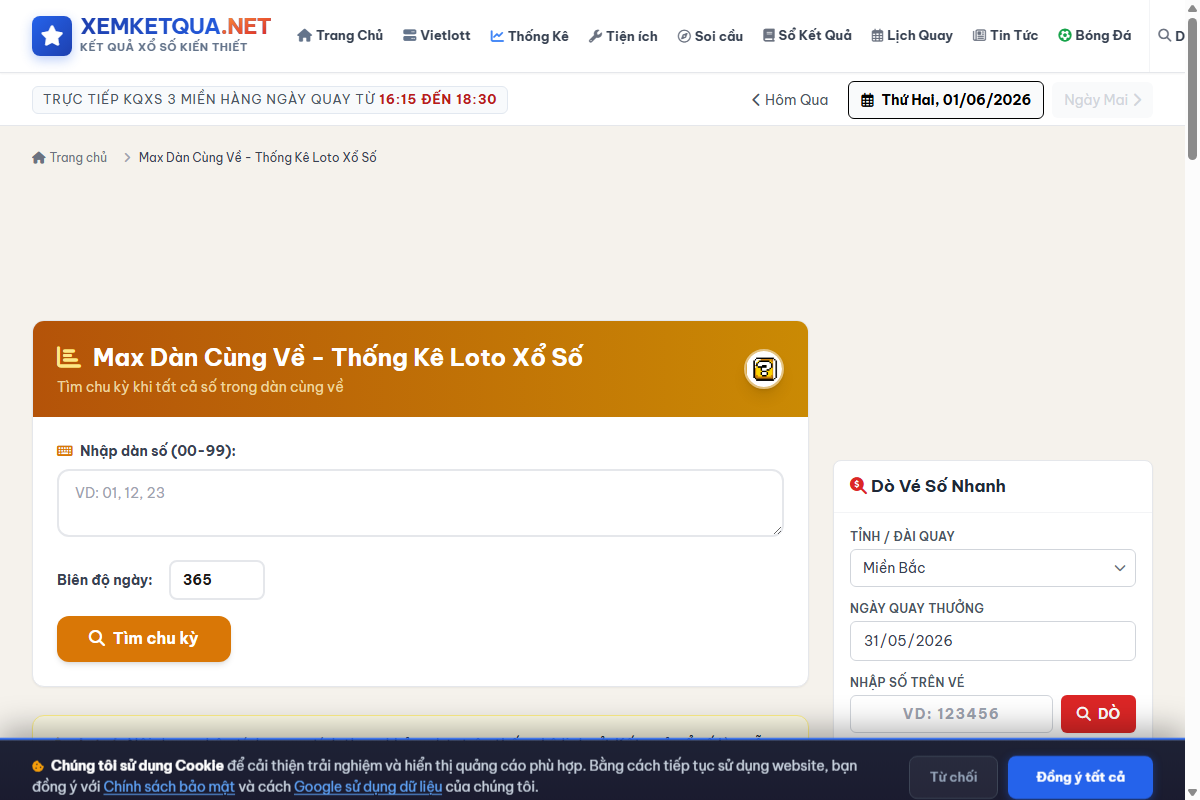Click the search magnifier icon in header

pos(1164,35)
